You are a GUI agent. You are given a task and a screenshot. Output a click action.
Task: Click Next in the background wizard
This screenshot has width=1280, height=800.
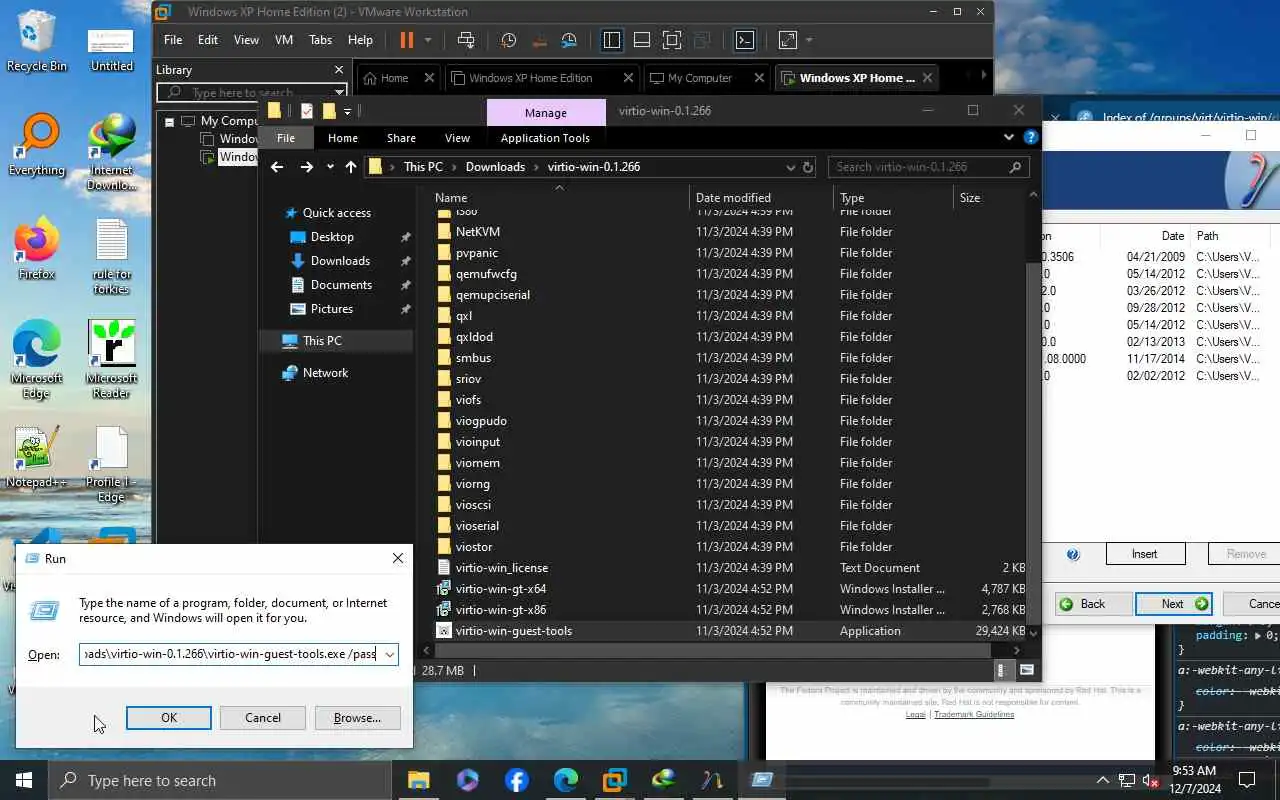click(1173, 604)
